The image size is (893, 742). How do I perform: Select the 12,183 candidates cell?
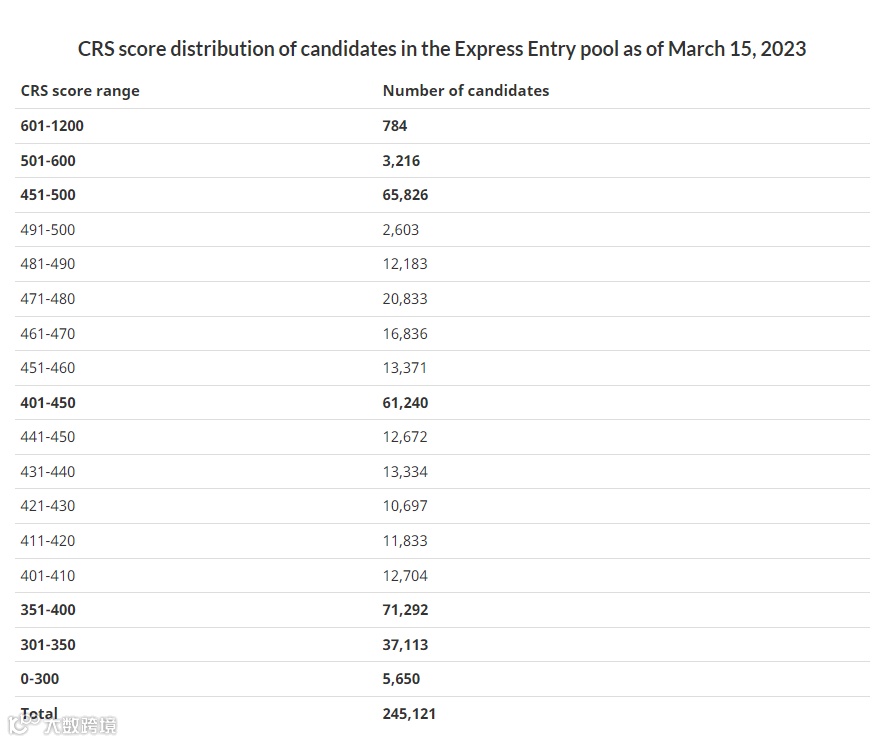pyautogui.click(x=405, y=264)
